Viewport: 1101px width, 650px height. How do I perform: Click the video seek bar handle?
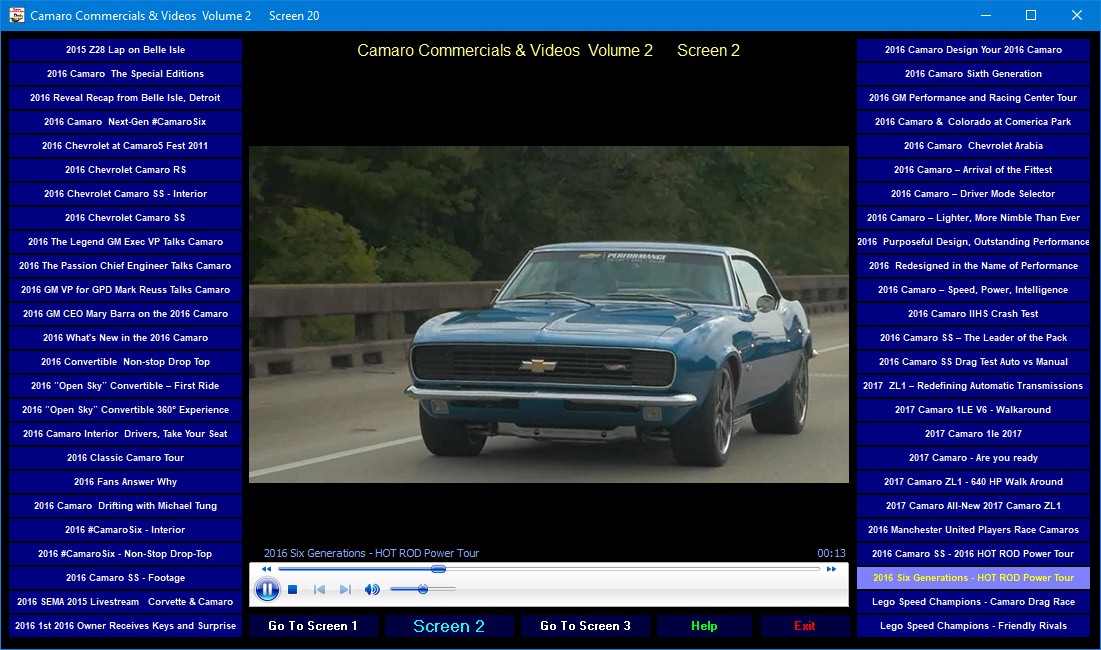point(438,569)
